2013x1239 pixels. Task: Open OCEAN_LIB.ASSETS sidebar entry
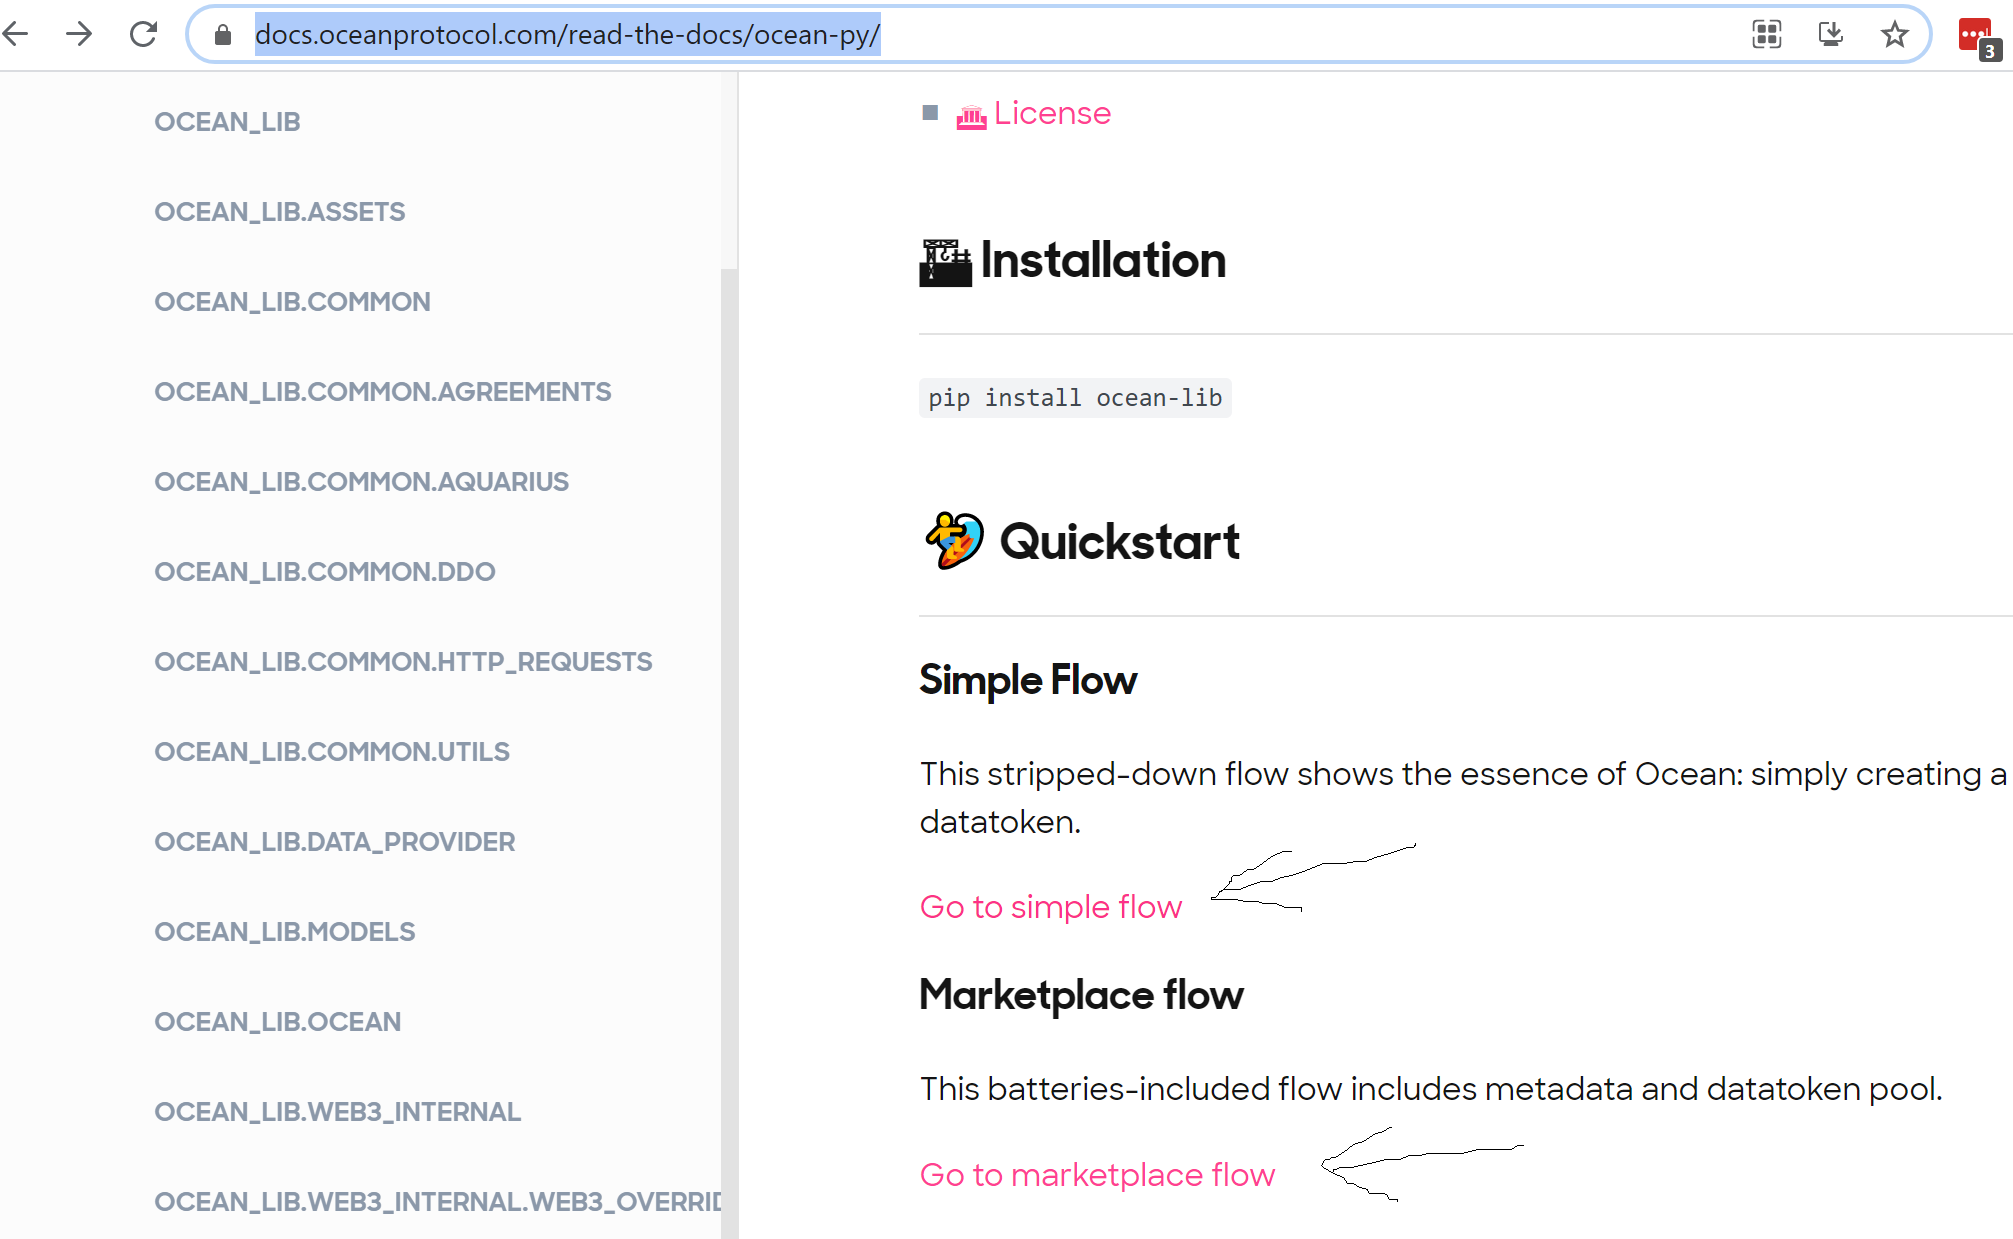(279, 212)
